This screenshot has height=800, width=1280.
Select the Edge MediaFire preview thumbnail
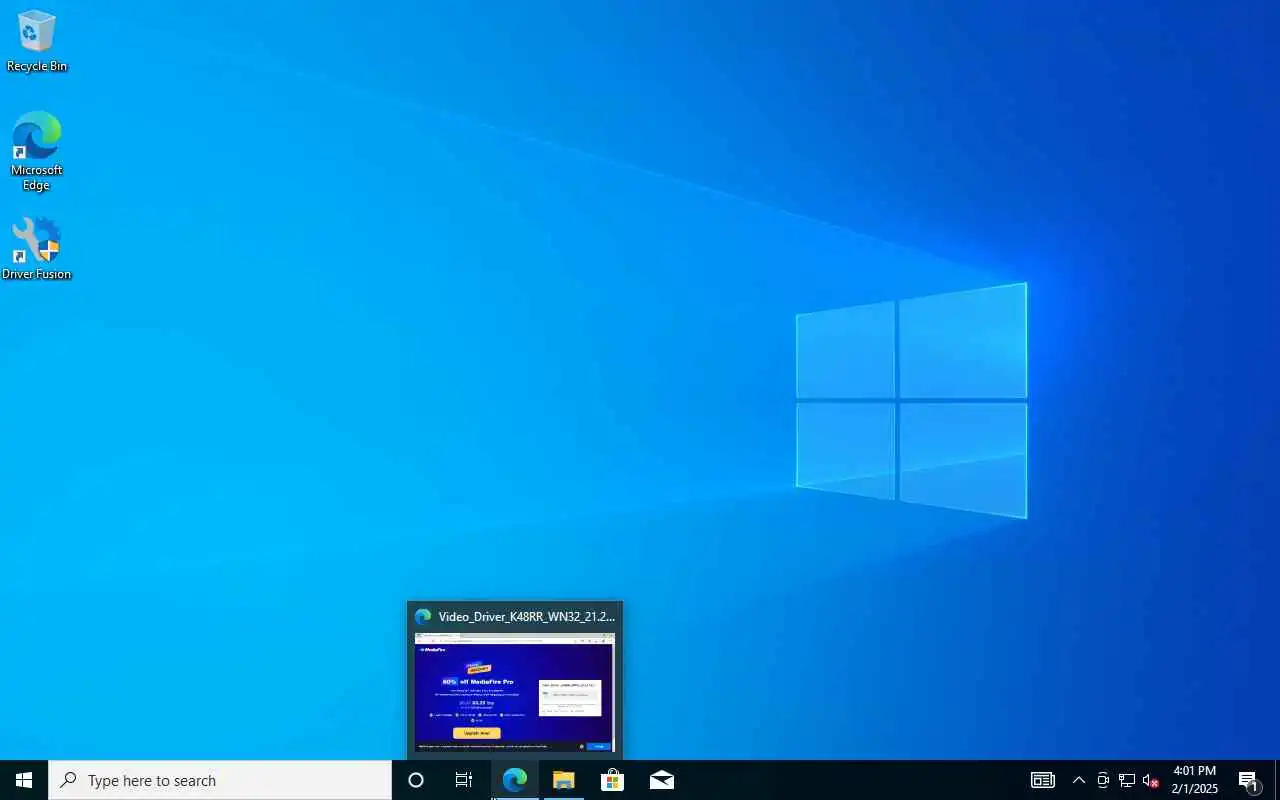click(x=513, y=691)
